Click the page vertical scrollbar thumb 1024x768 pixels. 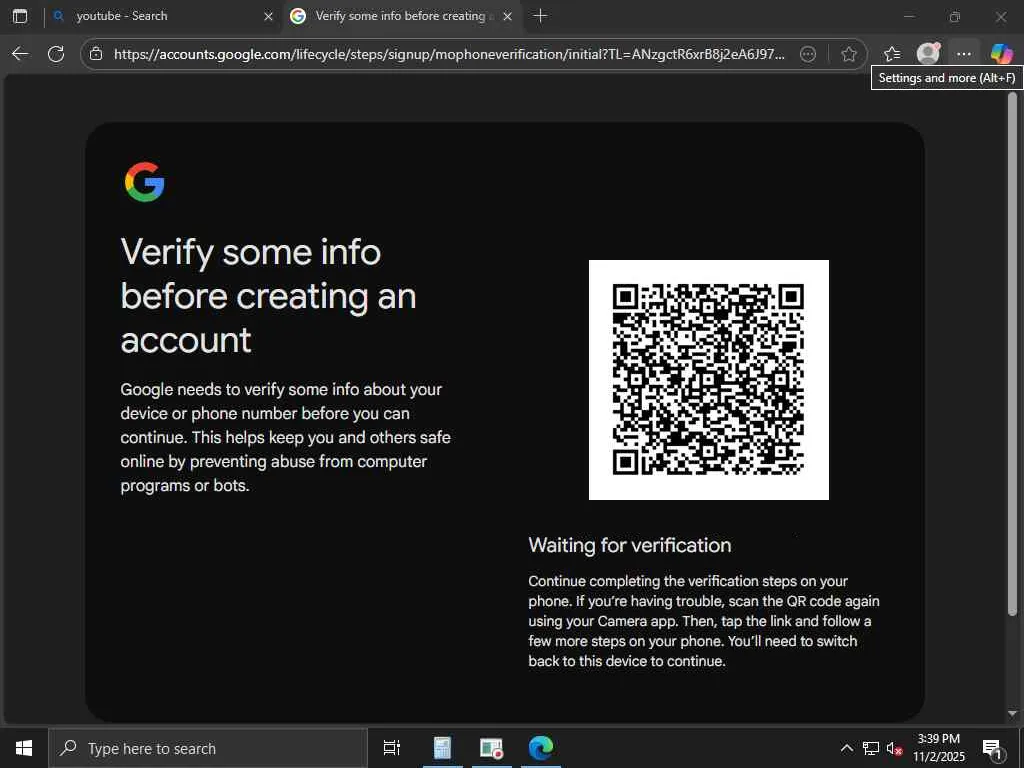[1012, 354]
